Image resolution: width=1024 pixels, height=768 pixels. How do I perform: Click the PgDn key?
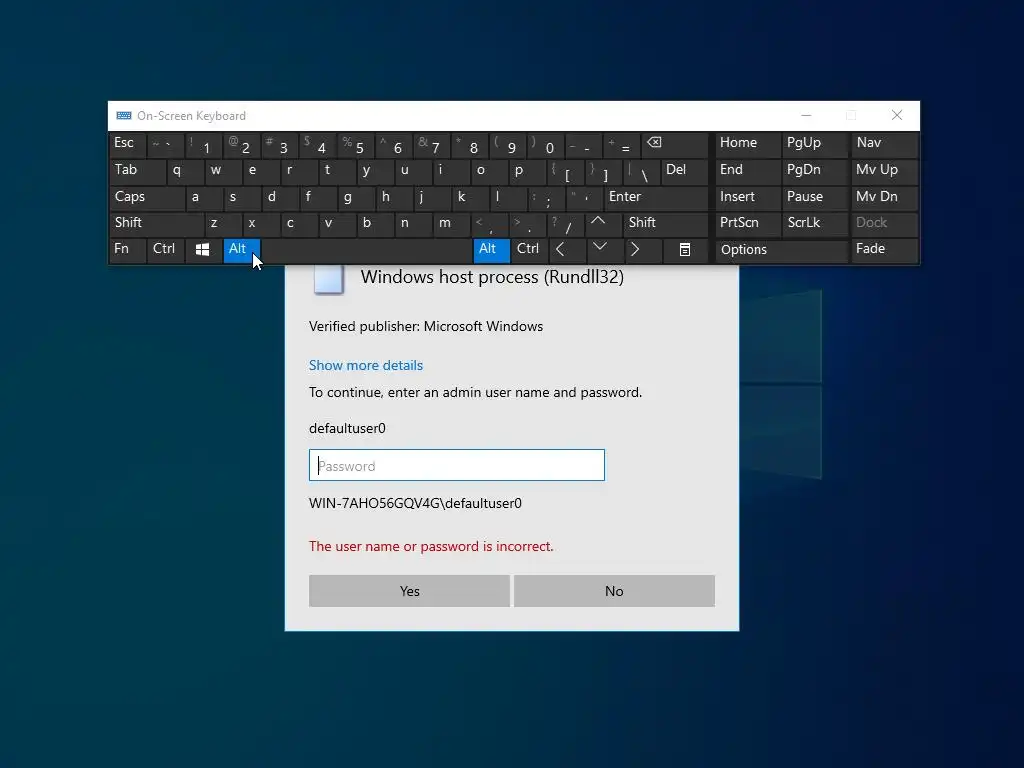[x=816, y=172]
